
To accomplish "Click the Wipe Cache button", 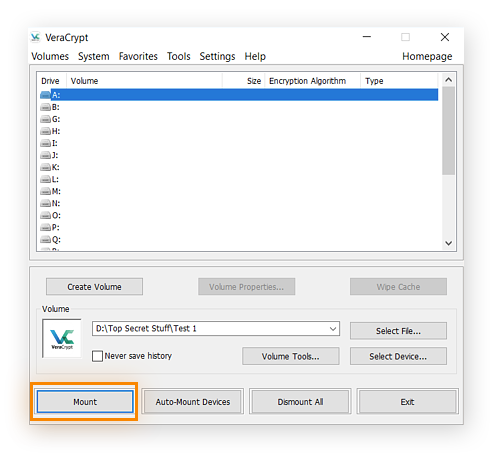I will pyautogui.click(x=398, y=287).
